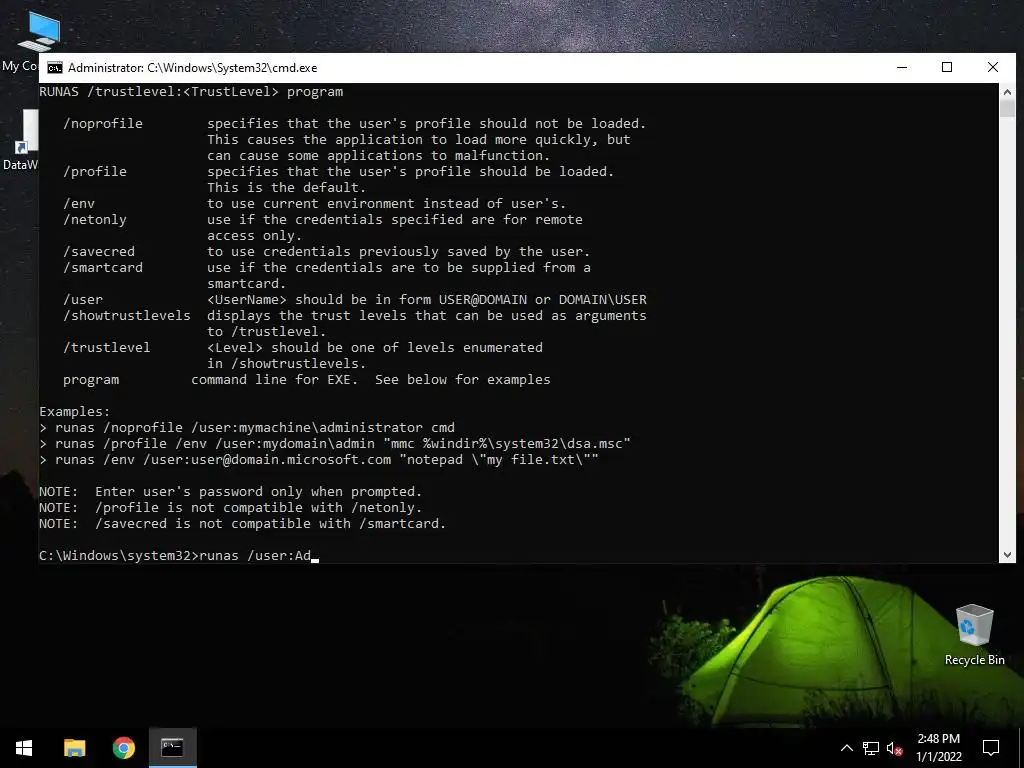Launch Google Chrome from the taskbar
Viewport: 1024px width, 768px height.
tap(123, 748)
